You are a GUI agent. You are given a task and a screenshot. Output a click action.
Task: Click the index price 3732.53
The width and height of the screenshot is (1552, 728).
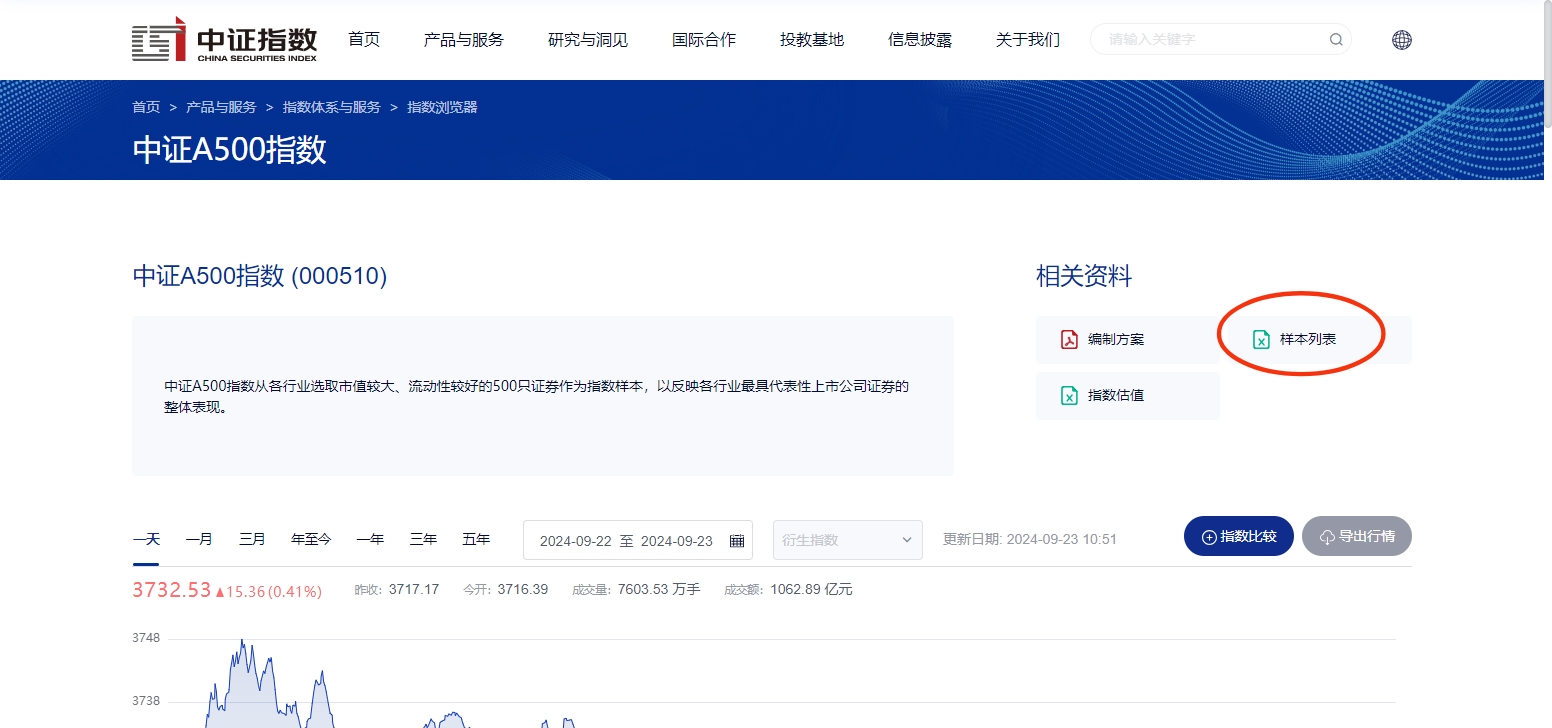coord(171,590)
